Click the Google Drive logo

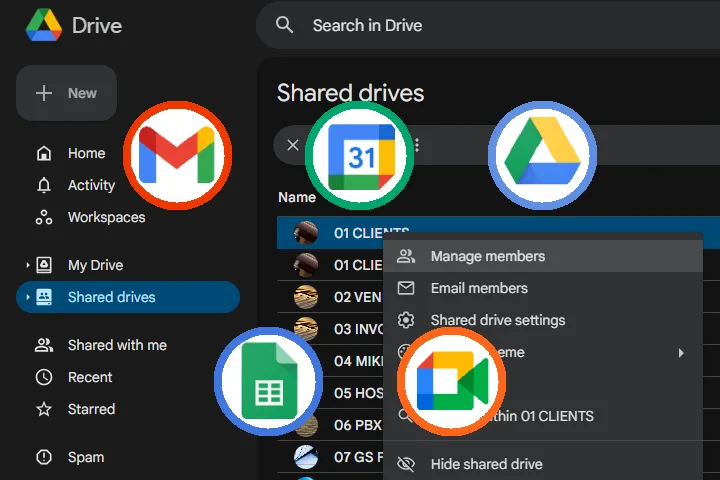point(44,25)
